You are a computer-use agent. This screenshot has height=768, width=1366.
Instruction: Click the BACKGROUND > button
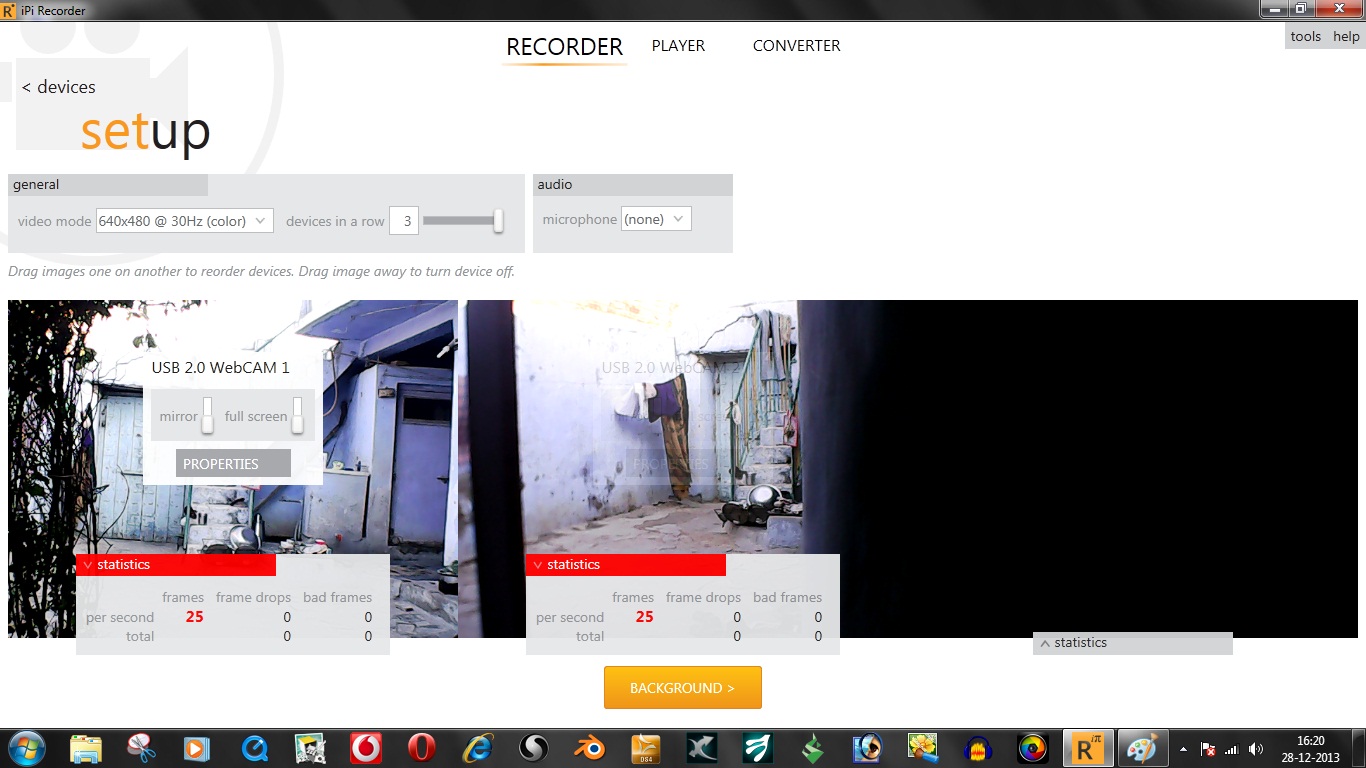683,688
